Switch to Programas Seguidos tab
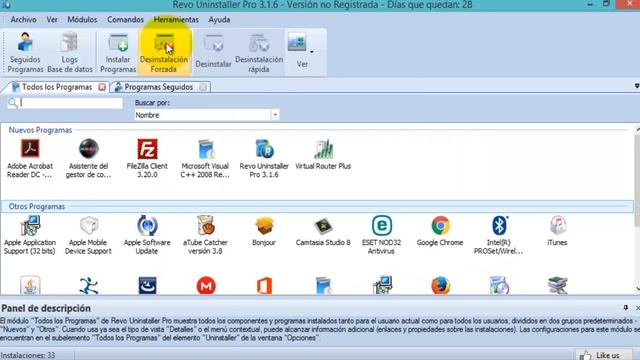This screenshot has height=360, width=640. pyautogui.click(x=159, y=87)
